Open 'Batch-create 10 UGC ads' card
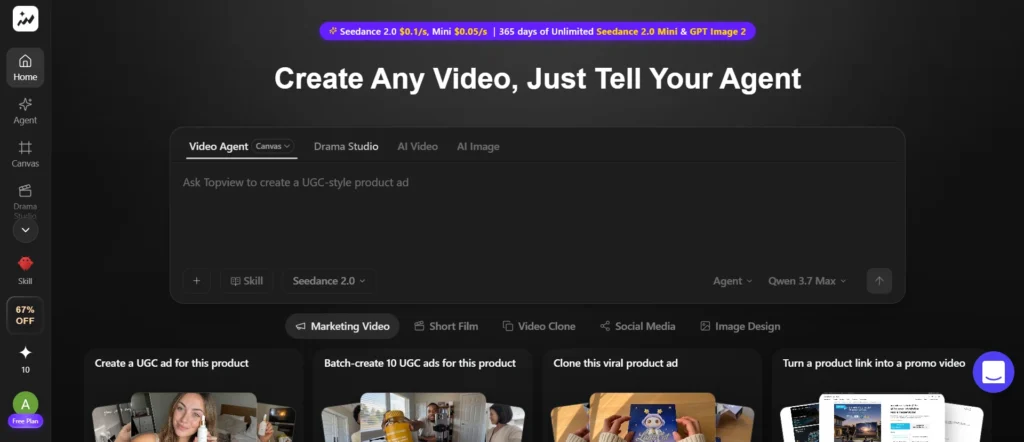The width and height of the screenshot is (1024, 442). click(x=422, y=395)
